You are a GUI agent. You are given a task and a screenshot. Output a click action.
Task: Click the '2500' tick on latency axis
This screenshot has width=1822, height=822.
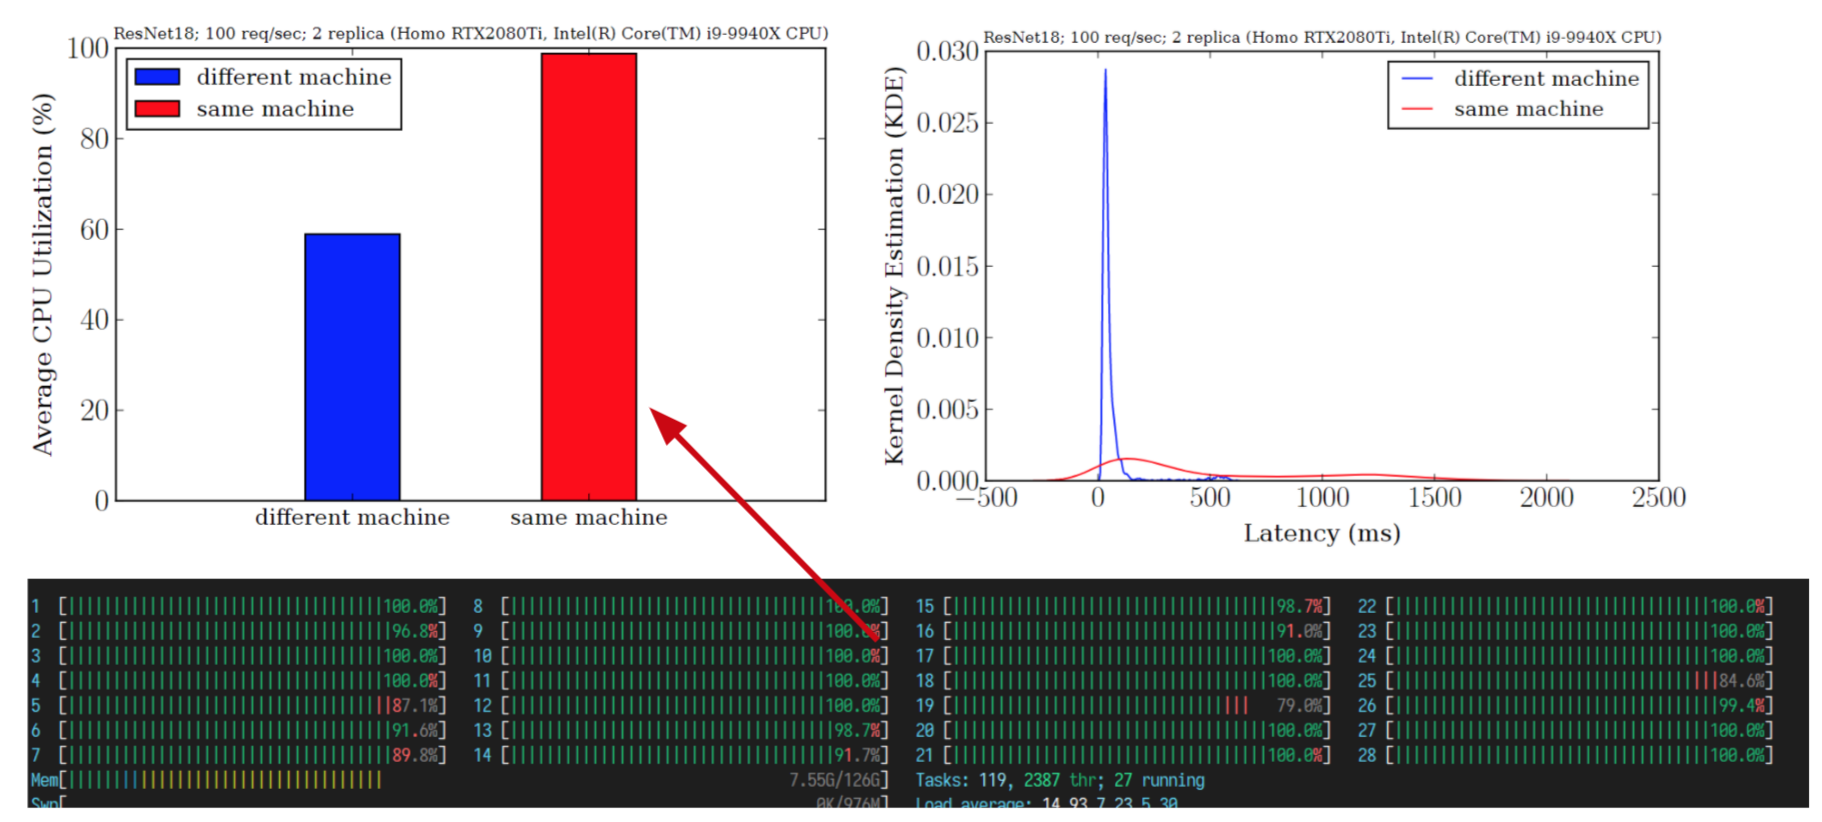pos(1659,497)
